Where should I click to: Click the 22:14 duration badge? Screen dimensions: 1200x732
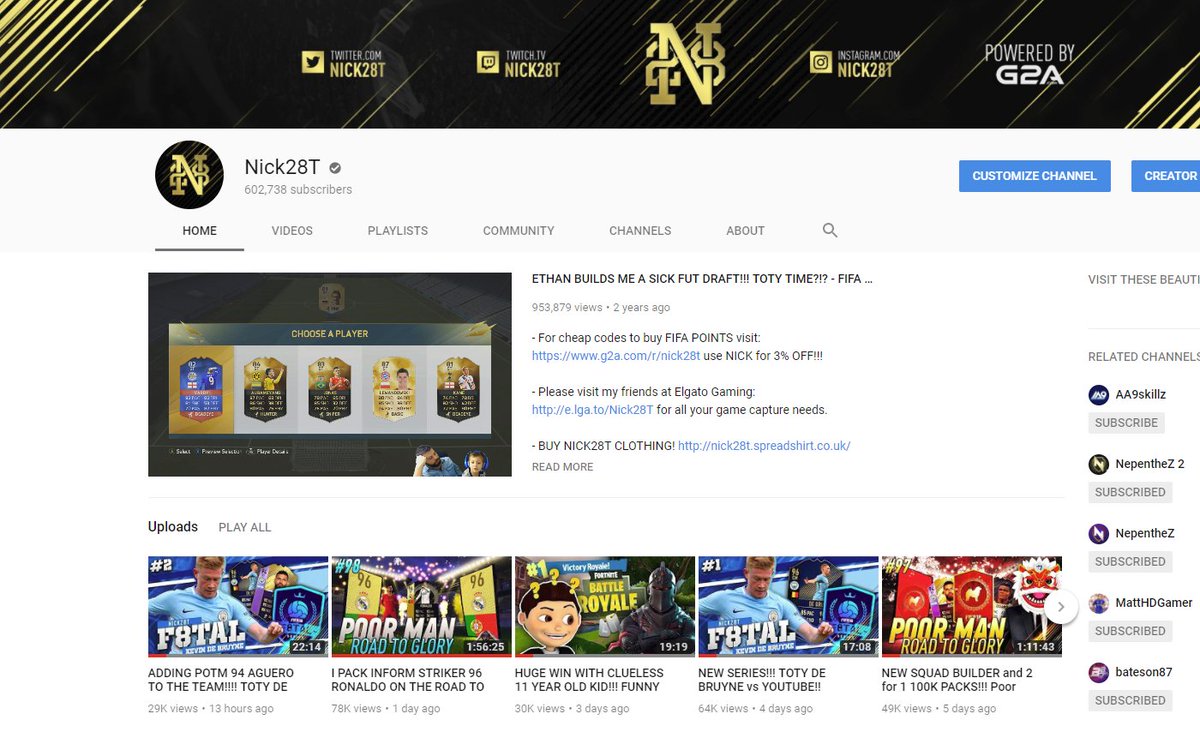pyautogui.click(x=306, y=647)
